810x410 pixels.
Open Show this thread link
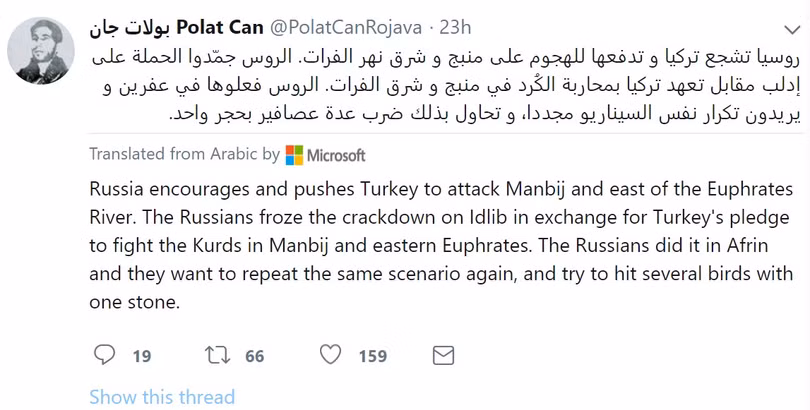[x=162, y=397]
